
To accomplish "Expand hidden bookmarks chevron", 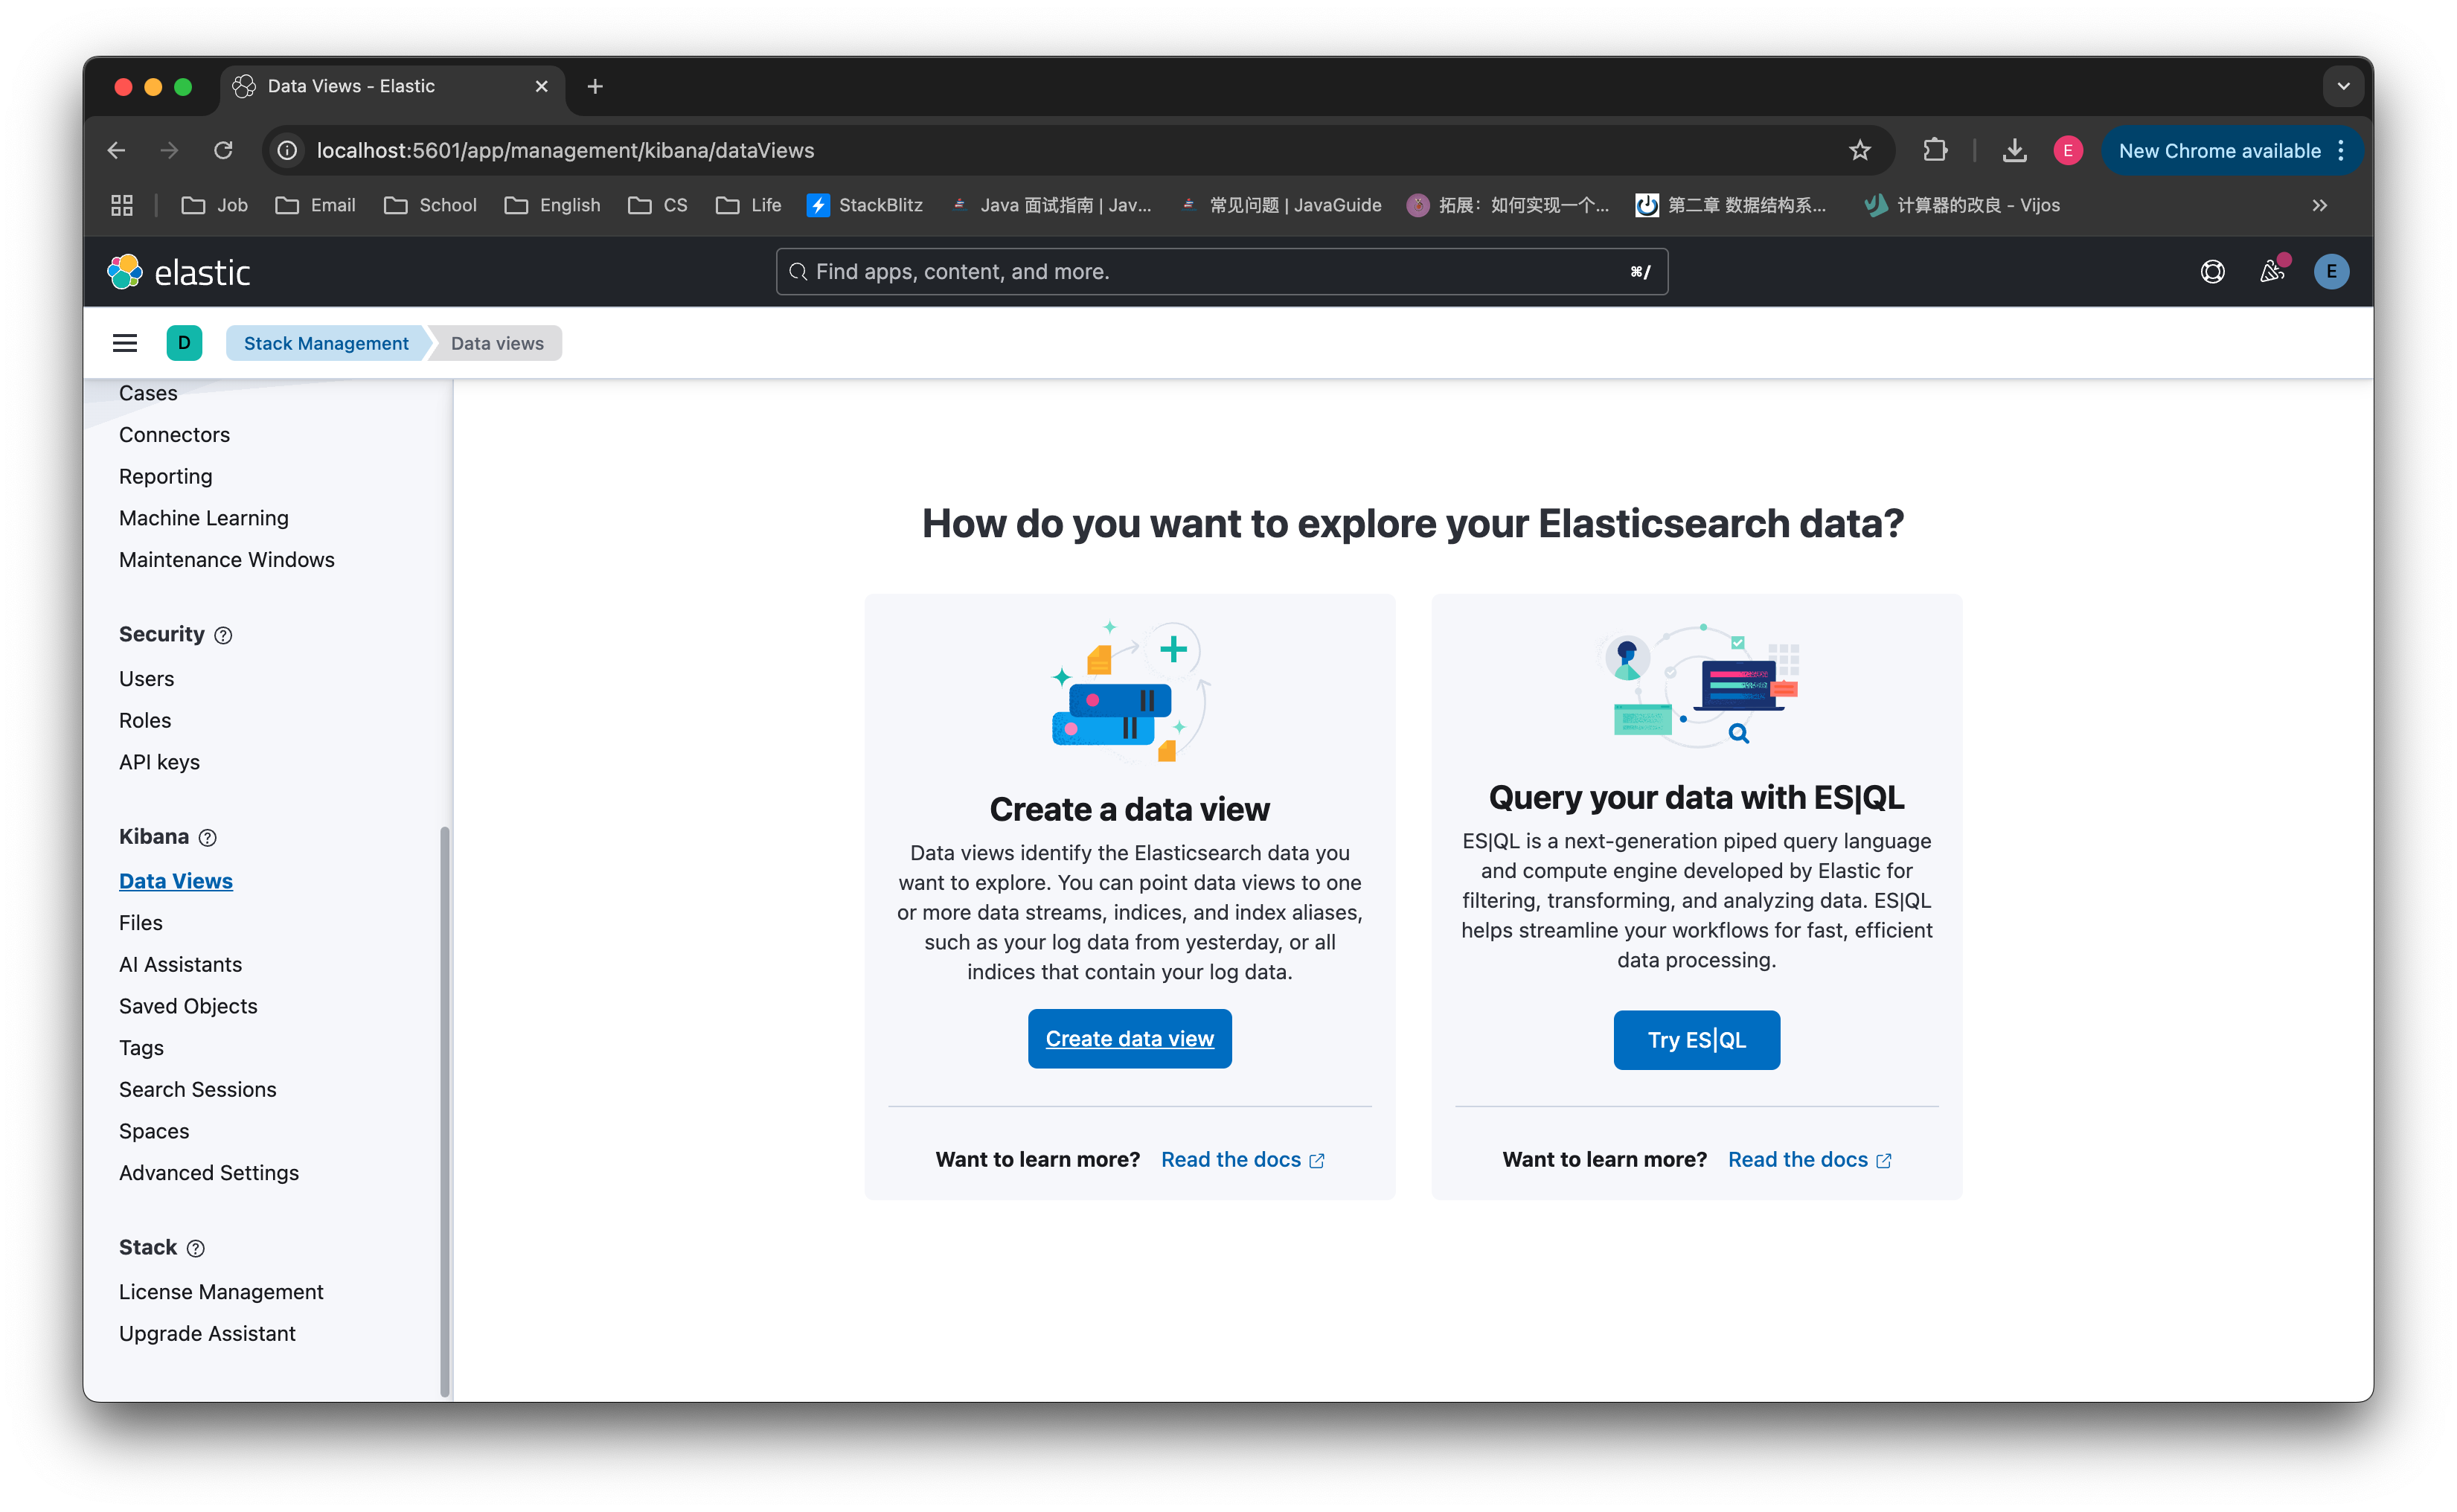I will pos(2319,205).
